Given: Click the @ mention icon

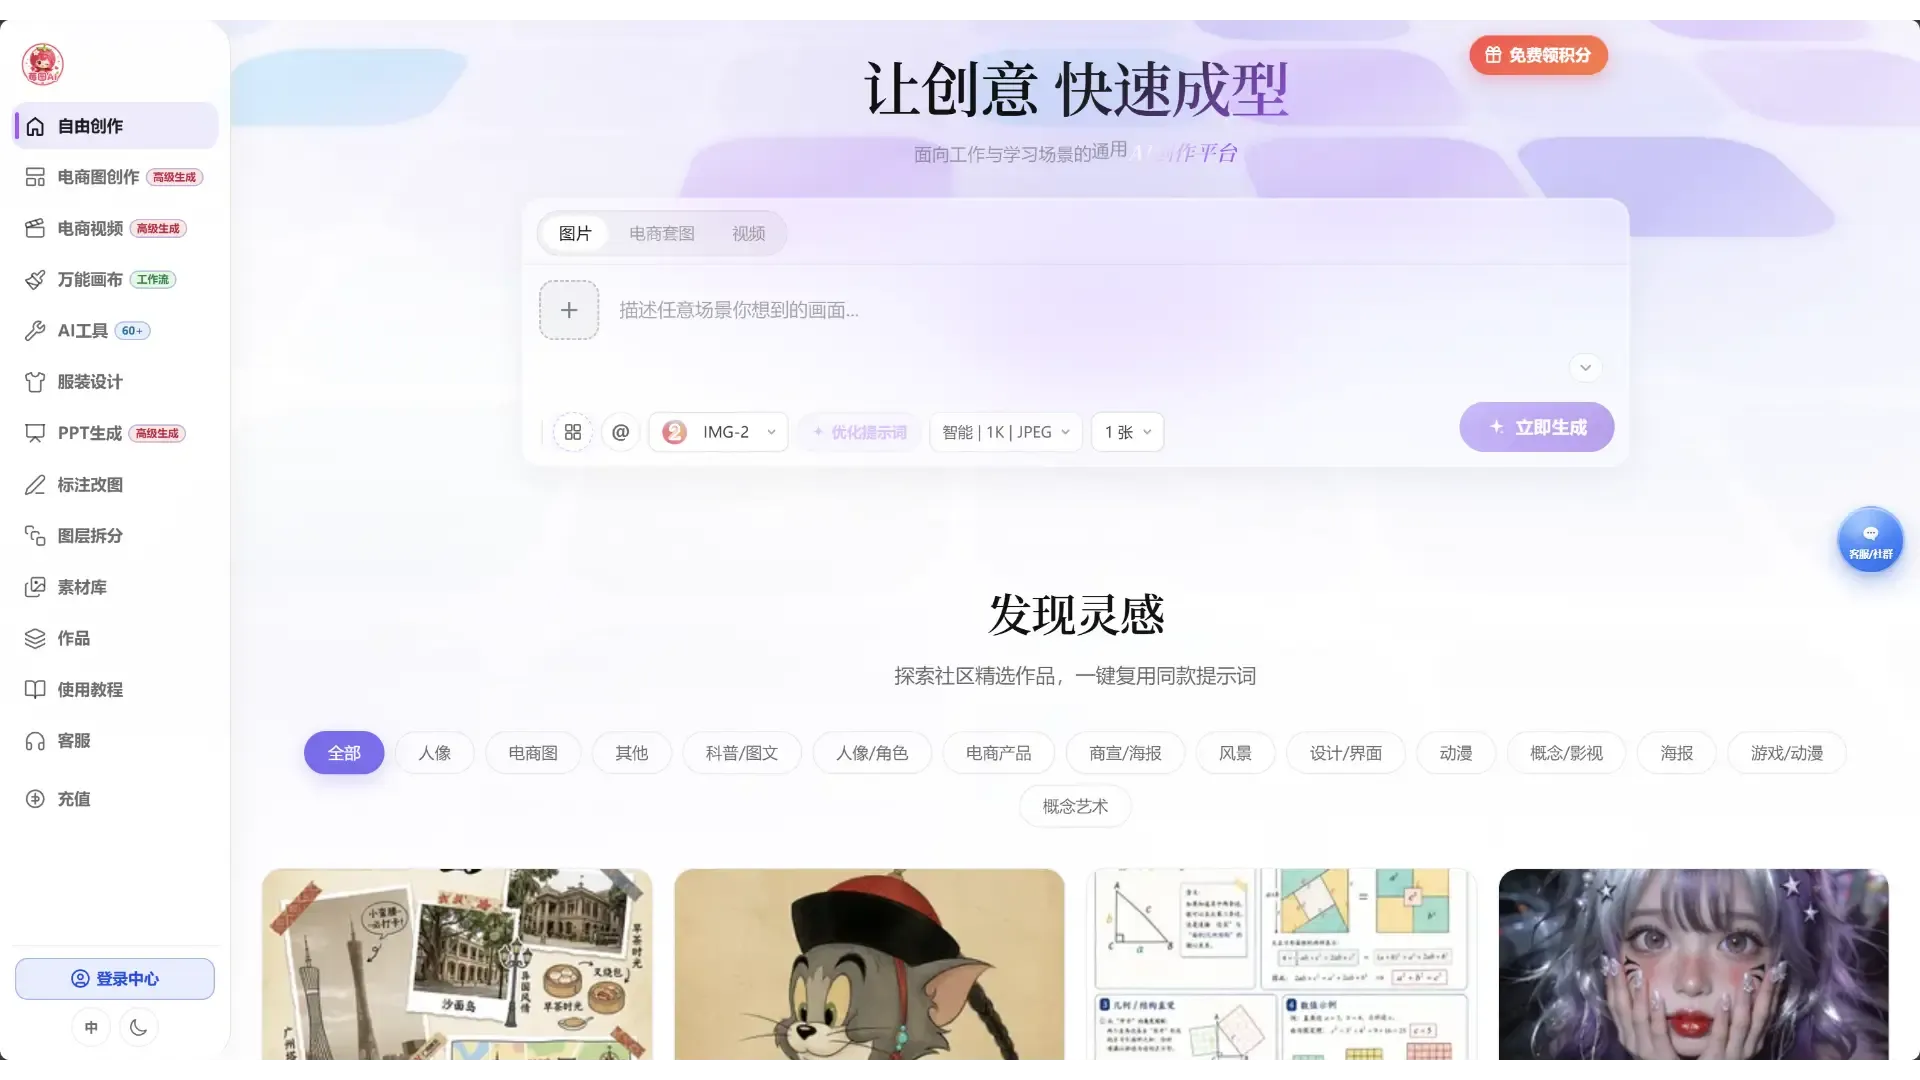Looking at the screenshot, I should click(x=621, y=432).
